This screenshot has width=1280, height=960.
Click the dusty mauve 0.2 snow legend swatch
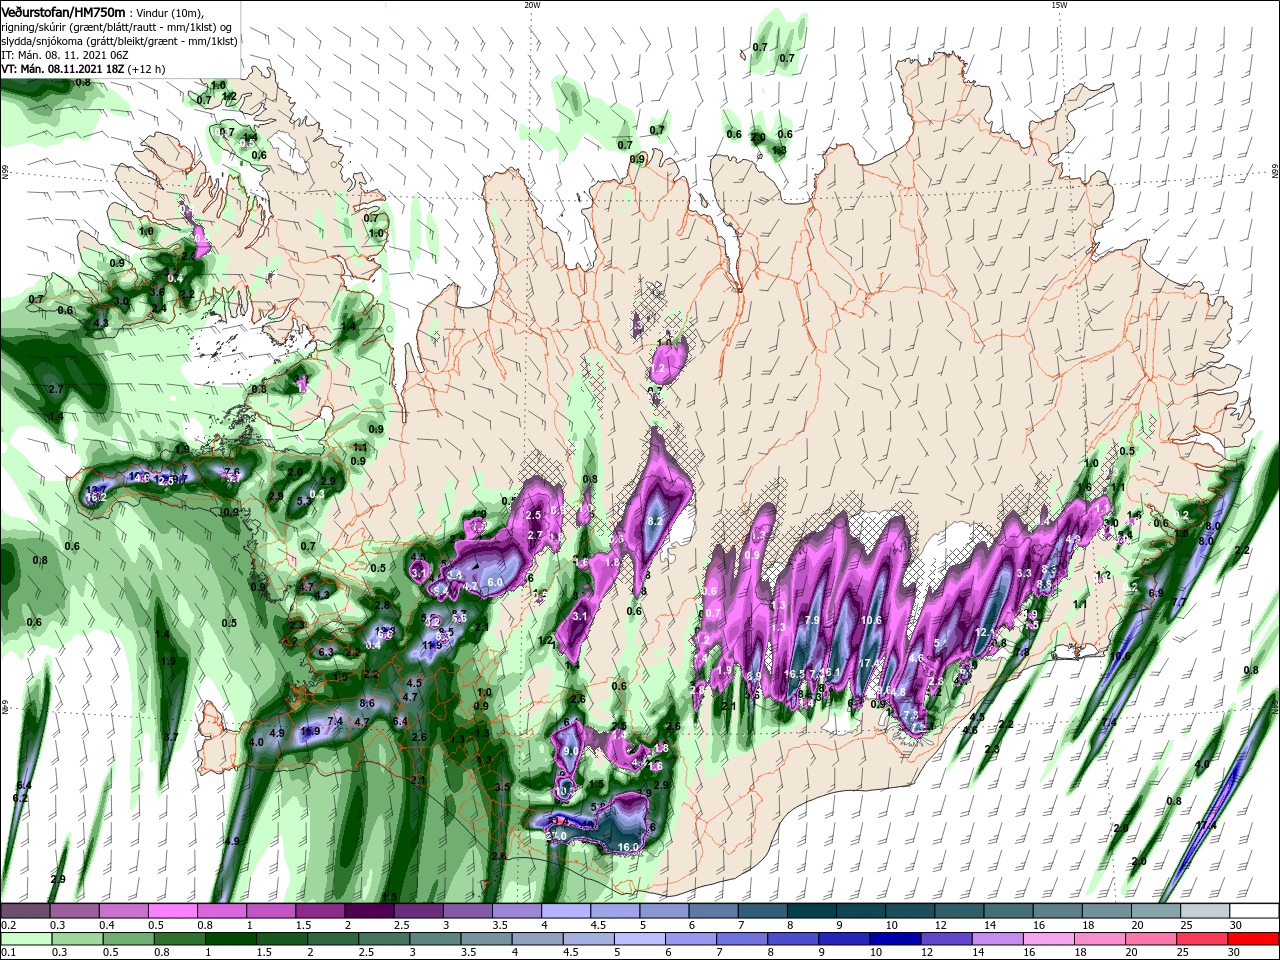coord(25,911)
